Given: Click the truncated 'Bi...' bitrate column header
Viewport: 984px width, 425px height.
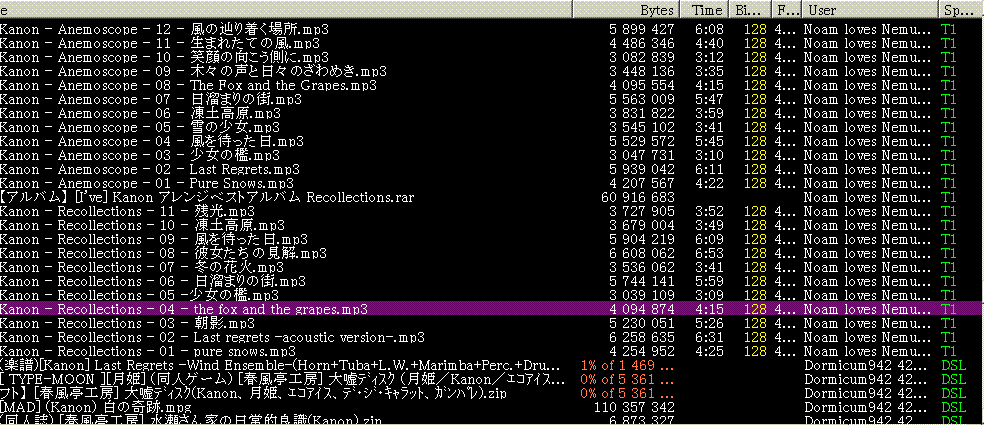Looking at the screenshot, I should click(x=750, y=10).
